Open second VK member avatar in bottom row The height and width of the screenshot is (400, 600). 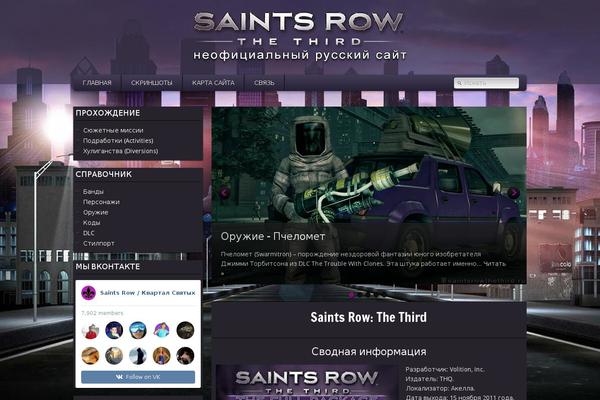pyautogui.click(x=114, y=356)
